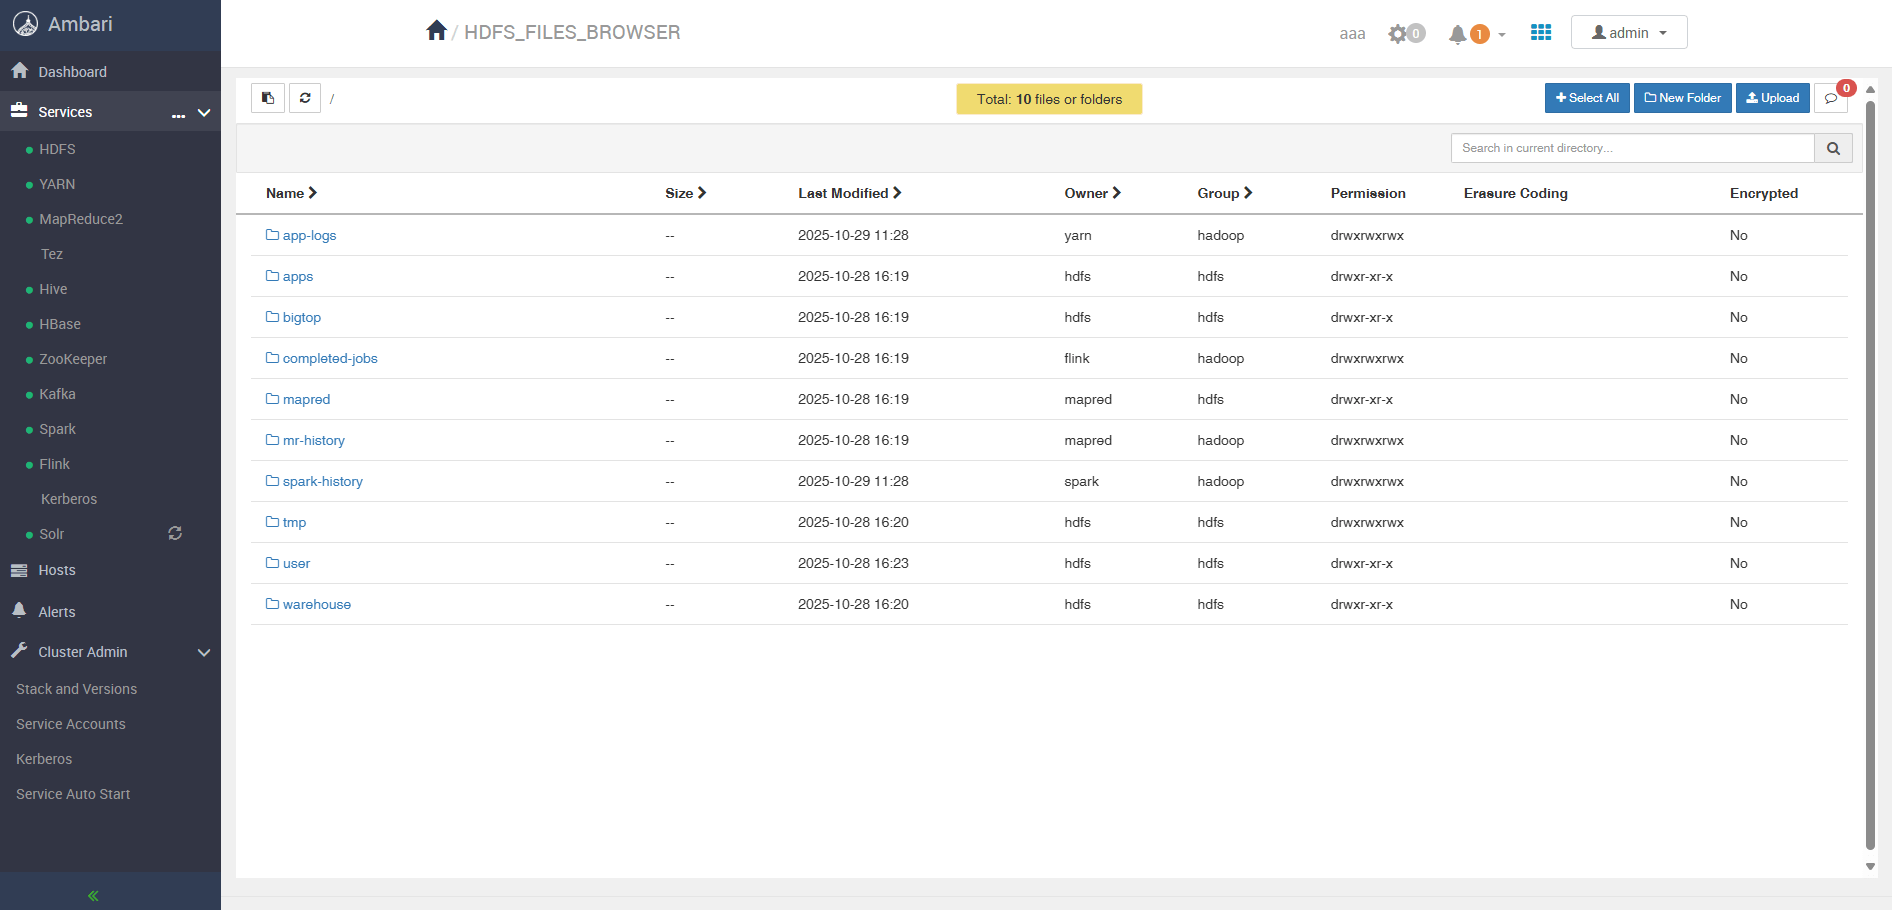Click the search magnifier icon
Screen dimensions: 1892x910
coord(1833,148)
